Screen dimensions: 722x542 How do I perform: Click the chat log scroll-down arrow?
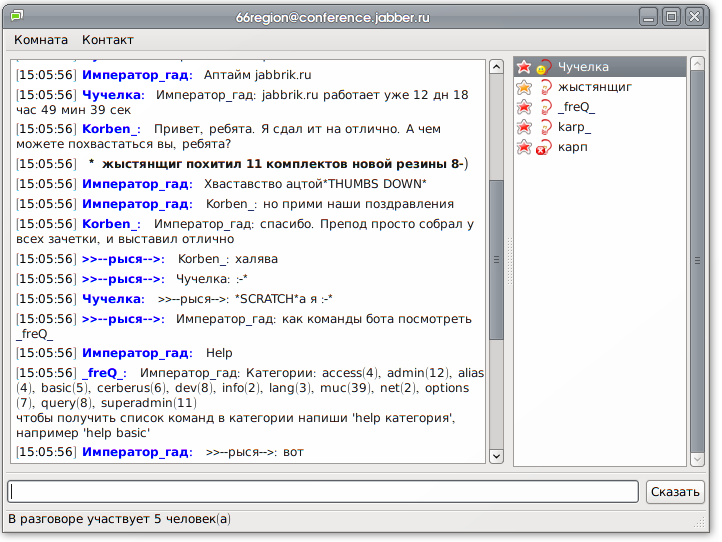[496, 456]
